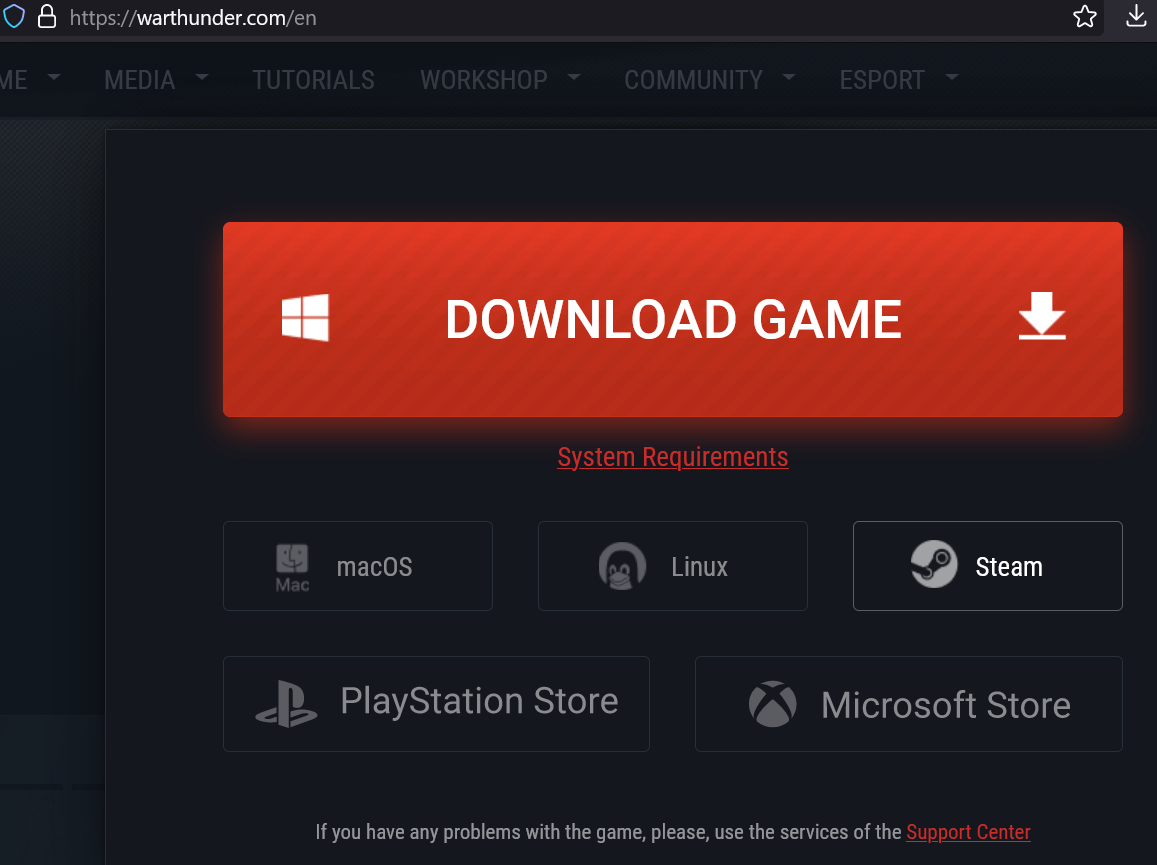Open the WORKSHOP menu

484,80
